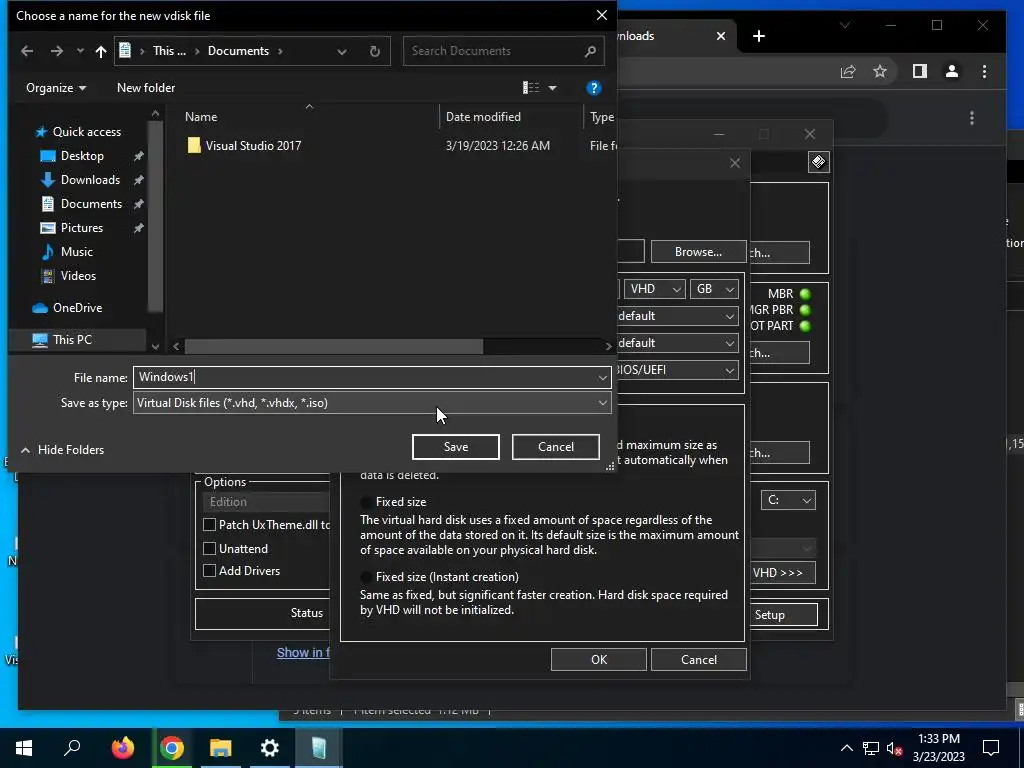This screenshot has width=1024, height=768.
Task: Click the search magnifier in Search Documents
Action: tap(590, 51)
